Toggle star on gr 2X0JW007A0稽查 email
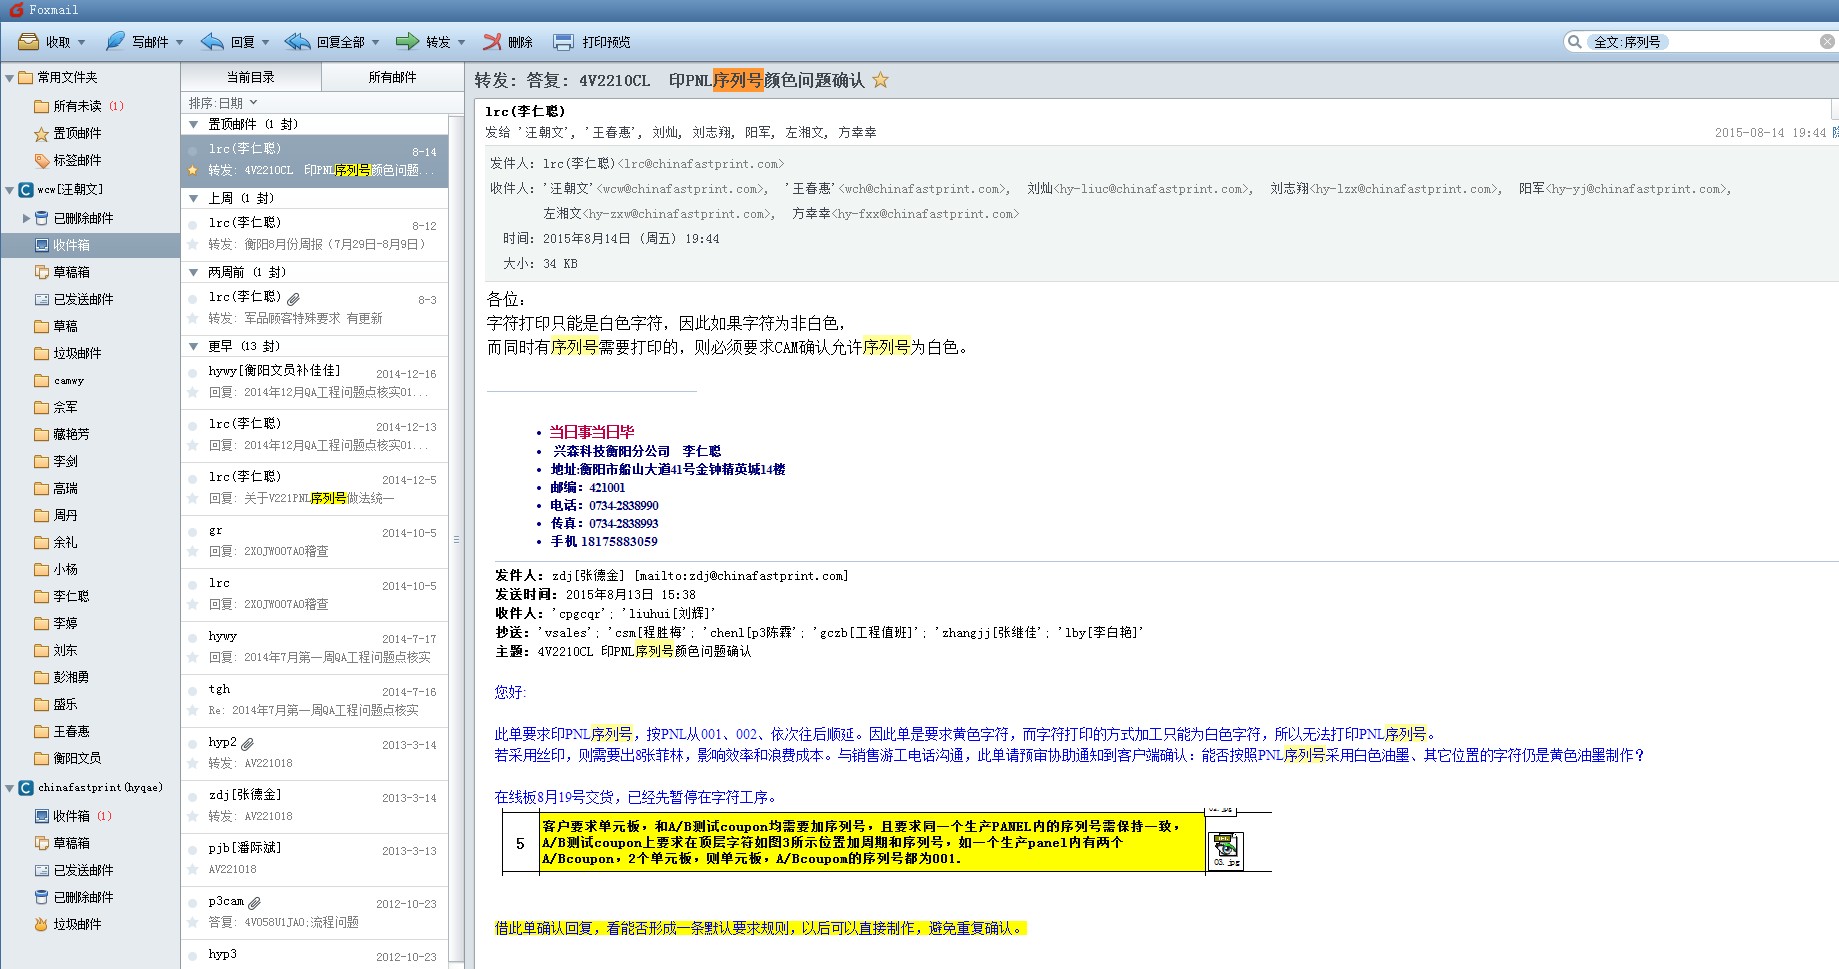 click(193, 552)
